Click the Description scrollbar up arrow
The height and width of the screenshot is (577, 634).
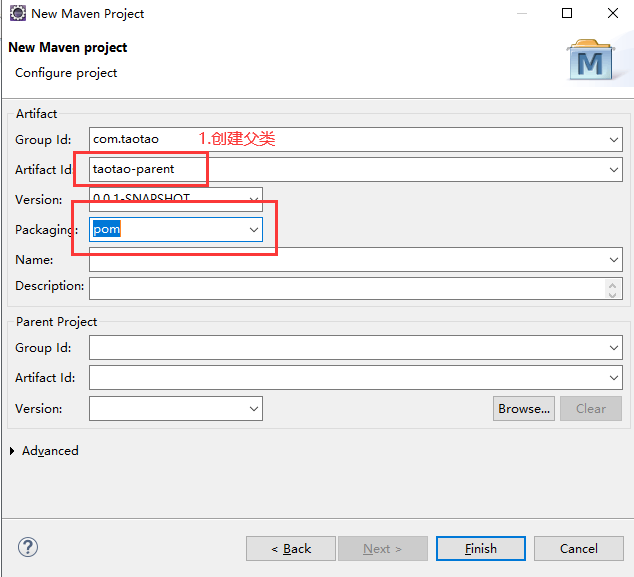coord(613,285)
